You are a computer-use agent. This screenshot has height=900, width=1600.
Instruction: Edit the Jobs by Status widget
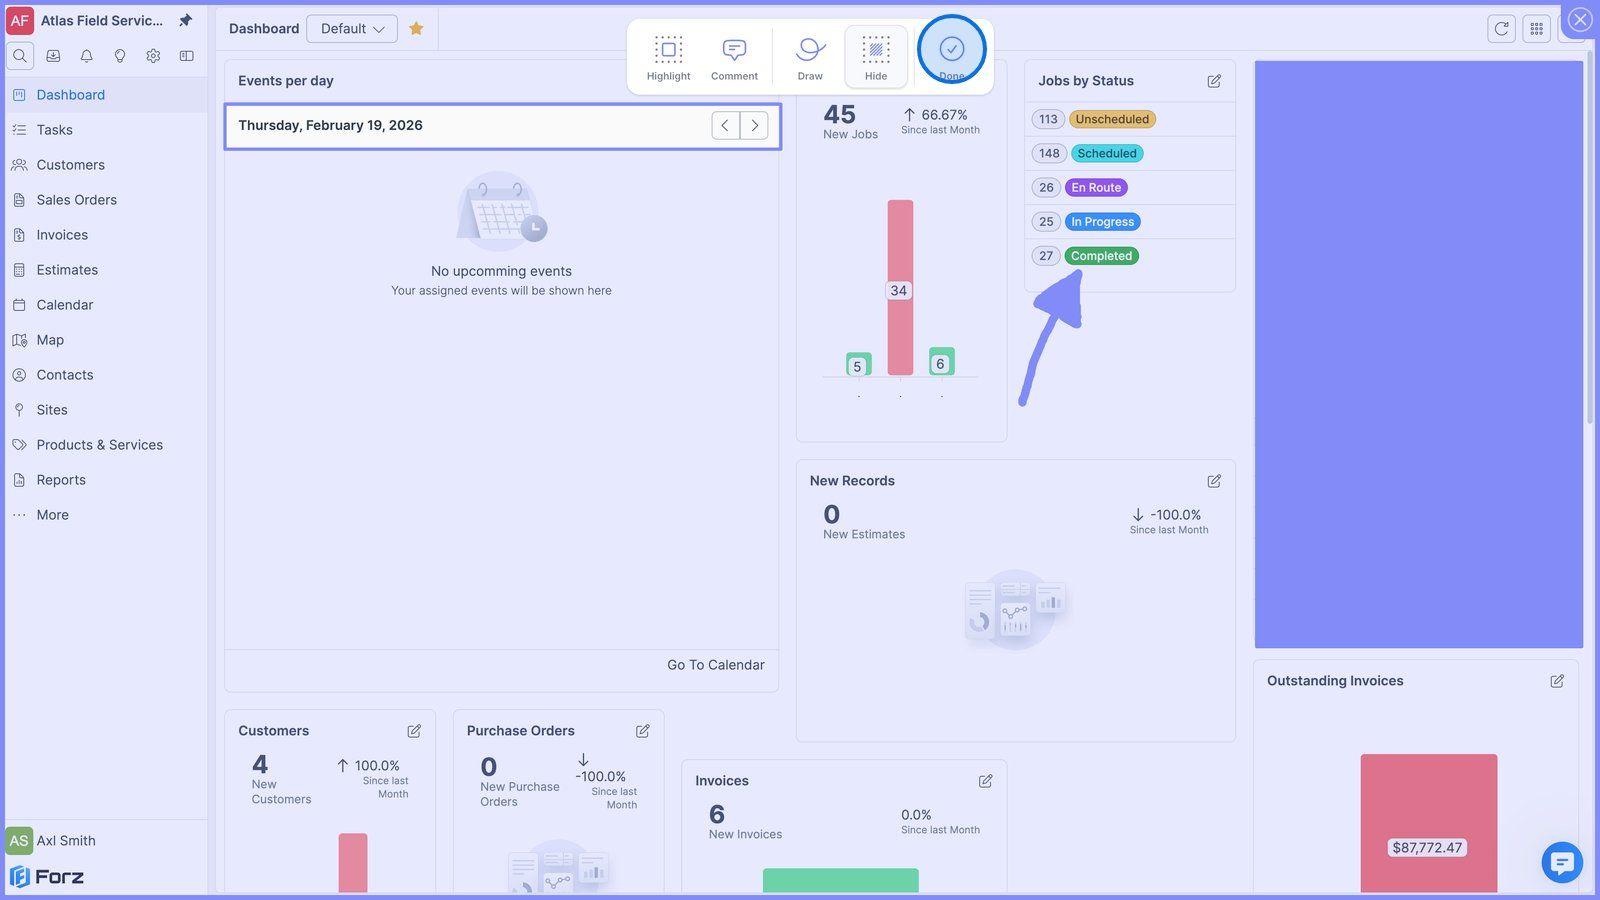(x=1214, y=81)
